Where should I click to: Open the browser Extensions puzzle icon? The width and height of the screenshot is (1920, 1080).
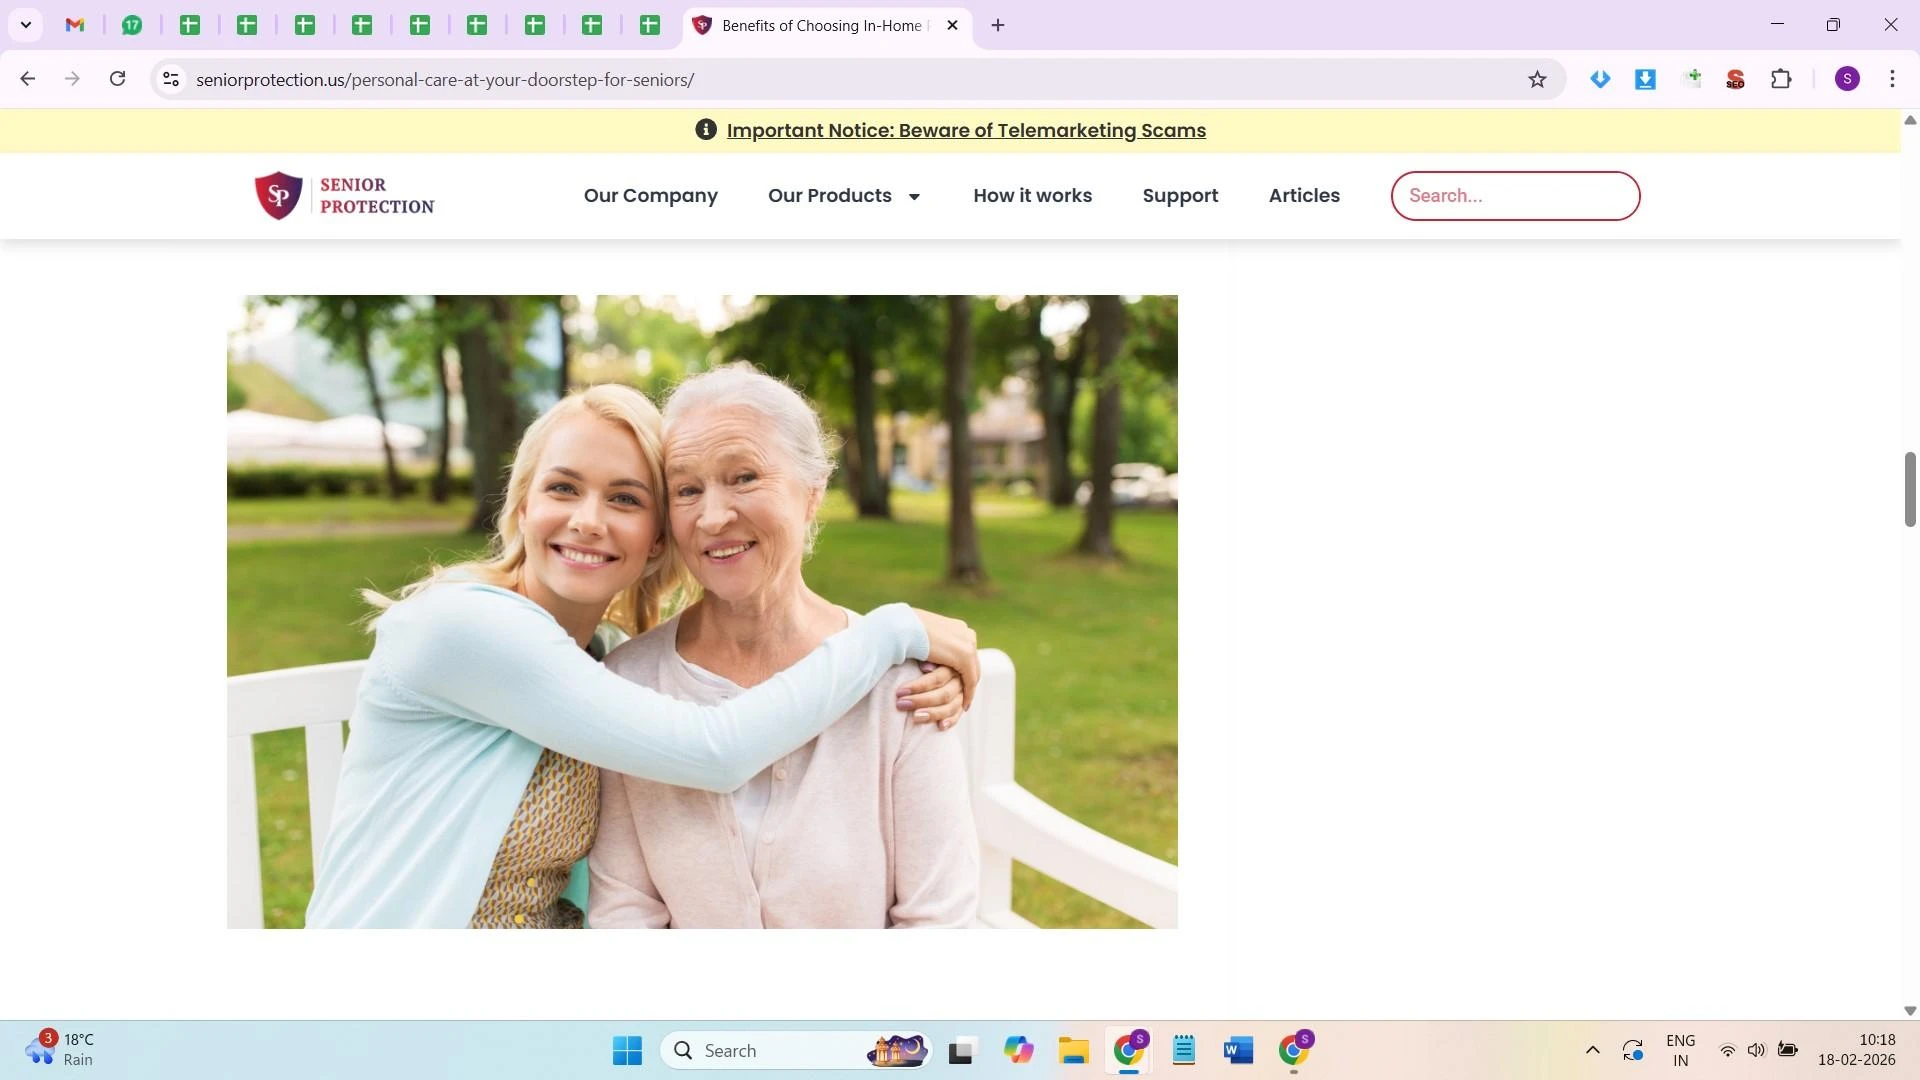(x=1781, y=79)
